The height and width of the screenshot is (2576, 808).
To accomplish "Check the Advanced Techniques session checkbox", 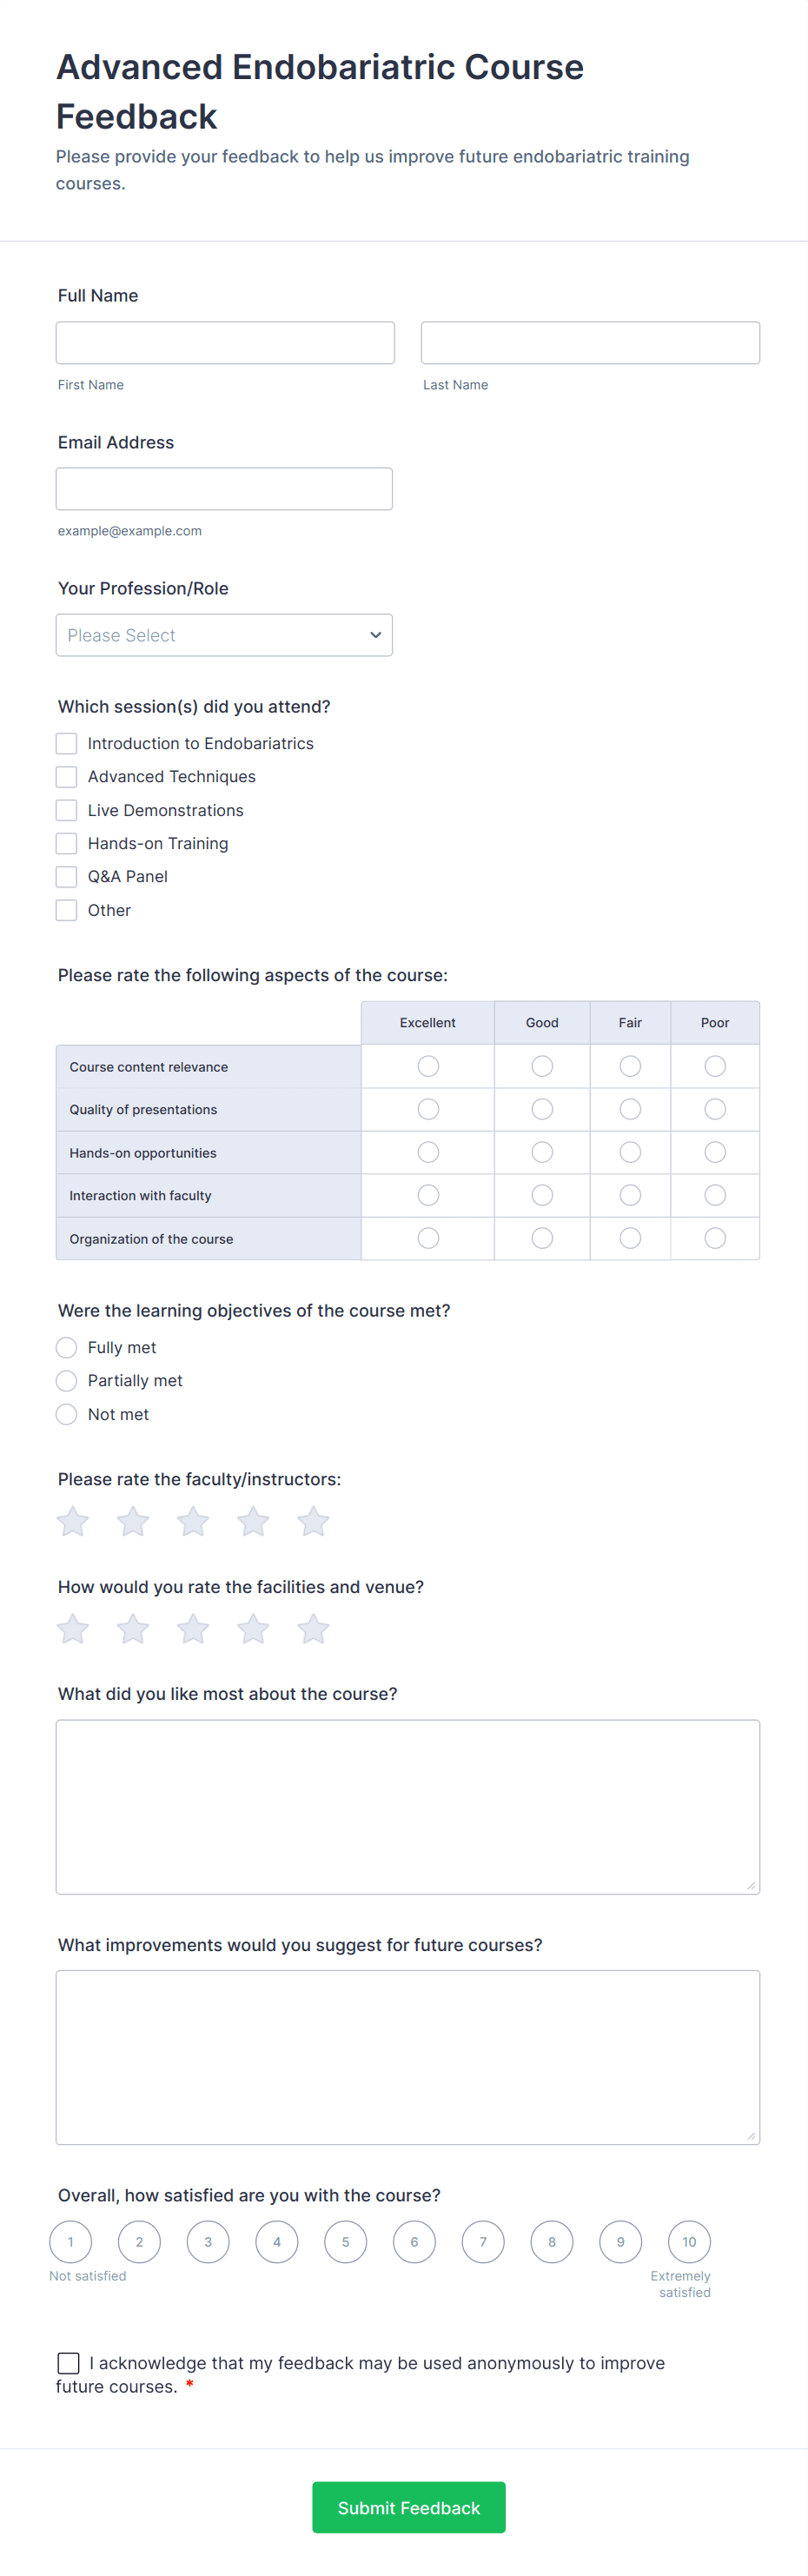I will 66,776.
